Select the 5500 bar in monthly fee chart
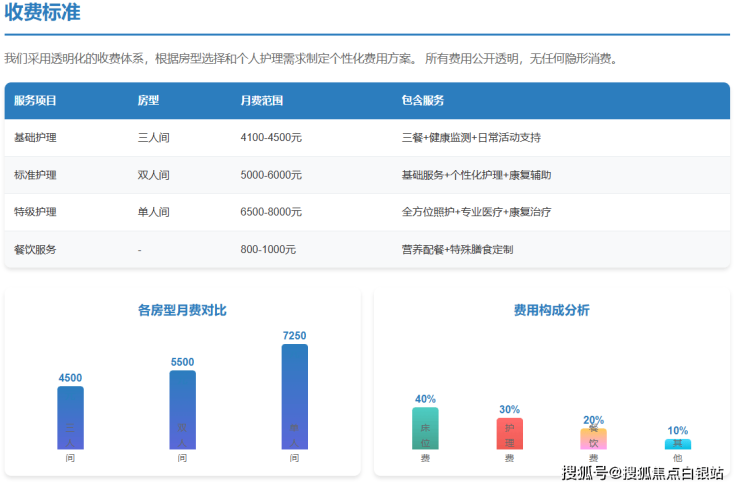Viewport: 740px width, 489px height. (x=182, y=410)
